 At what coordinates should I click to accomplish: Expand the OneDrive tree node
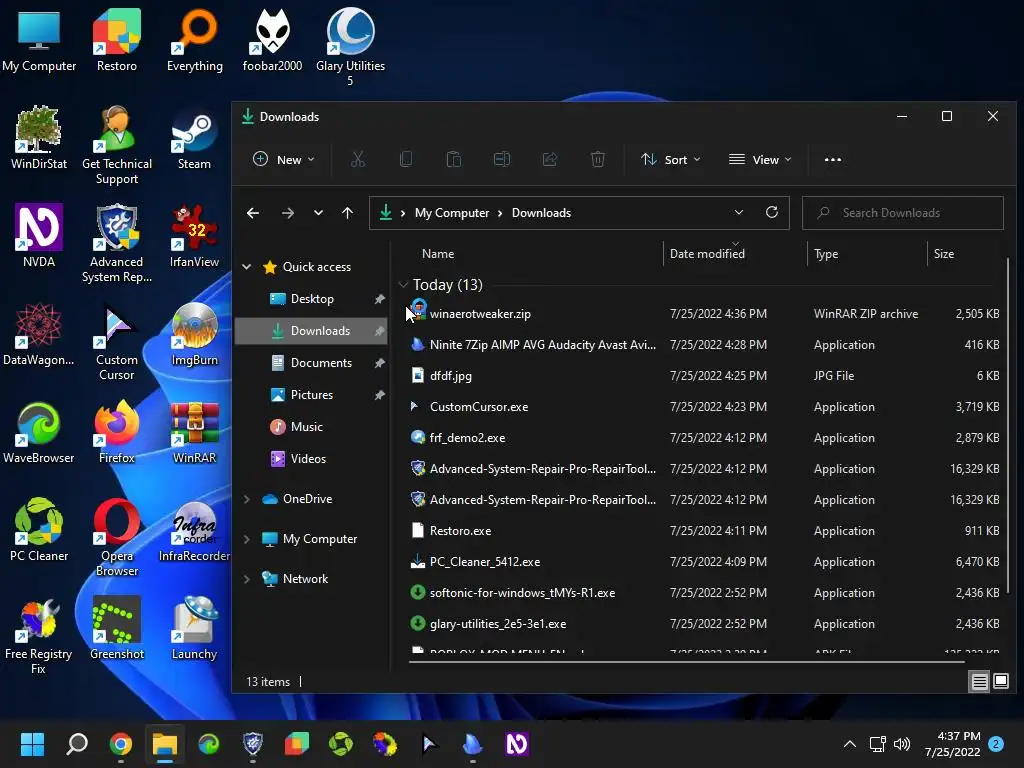coord(247,499)
